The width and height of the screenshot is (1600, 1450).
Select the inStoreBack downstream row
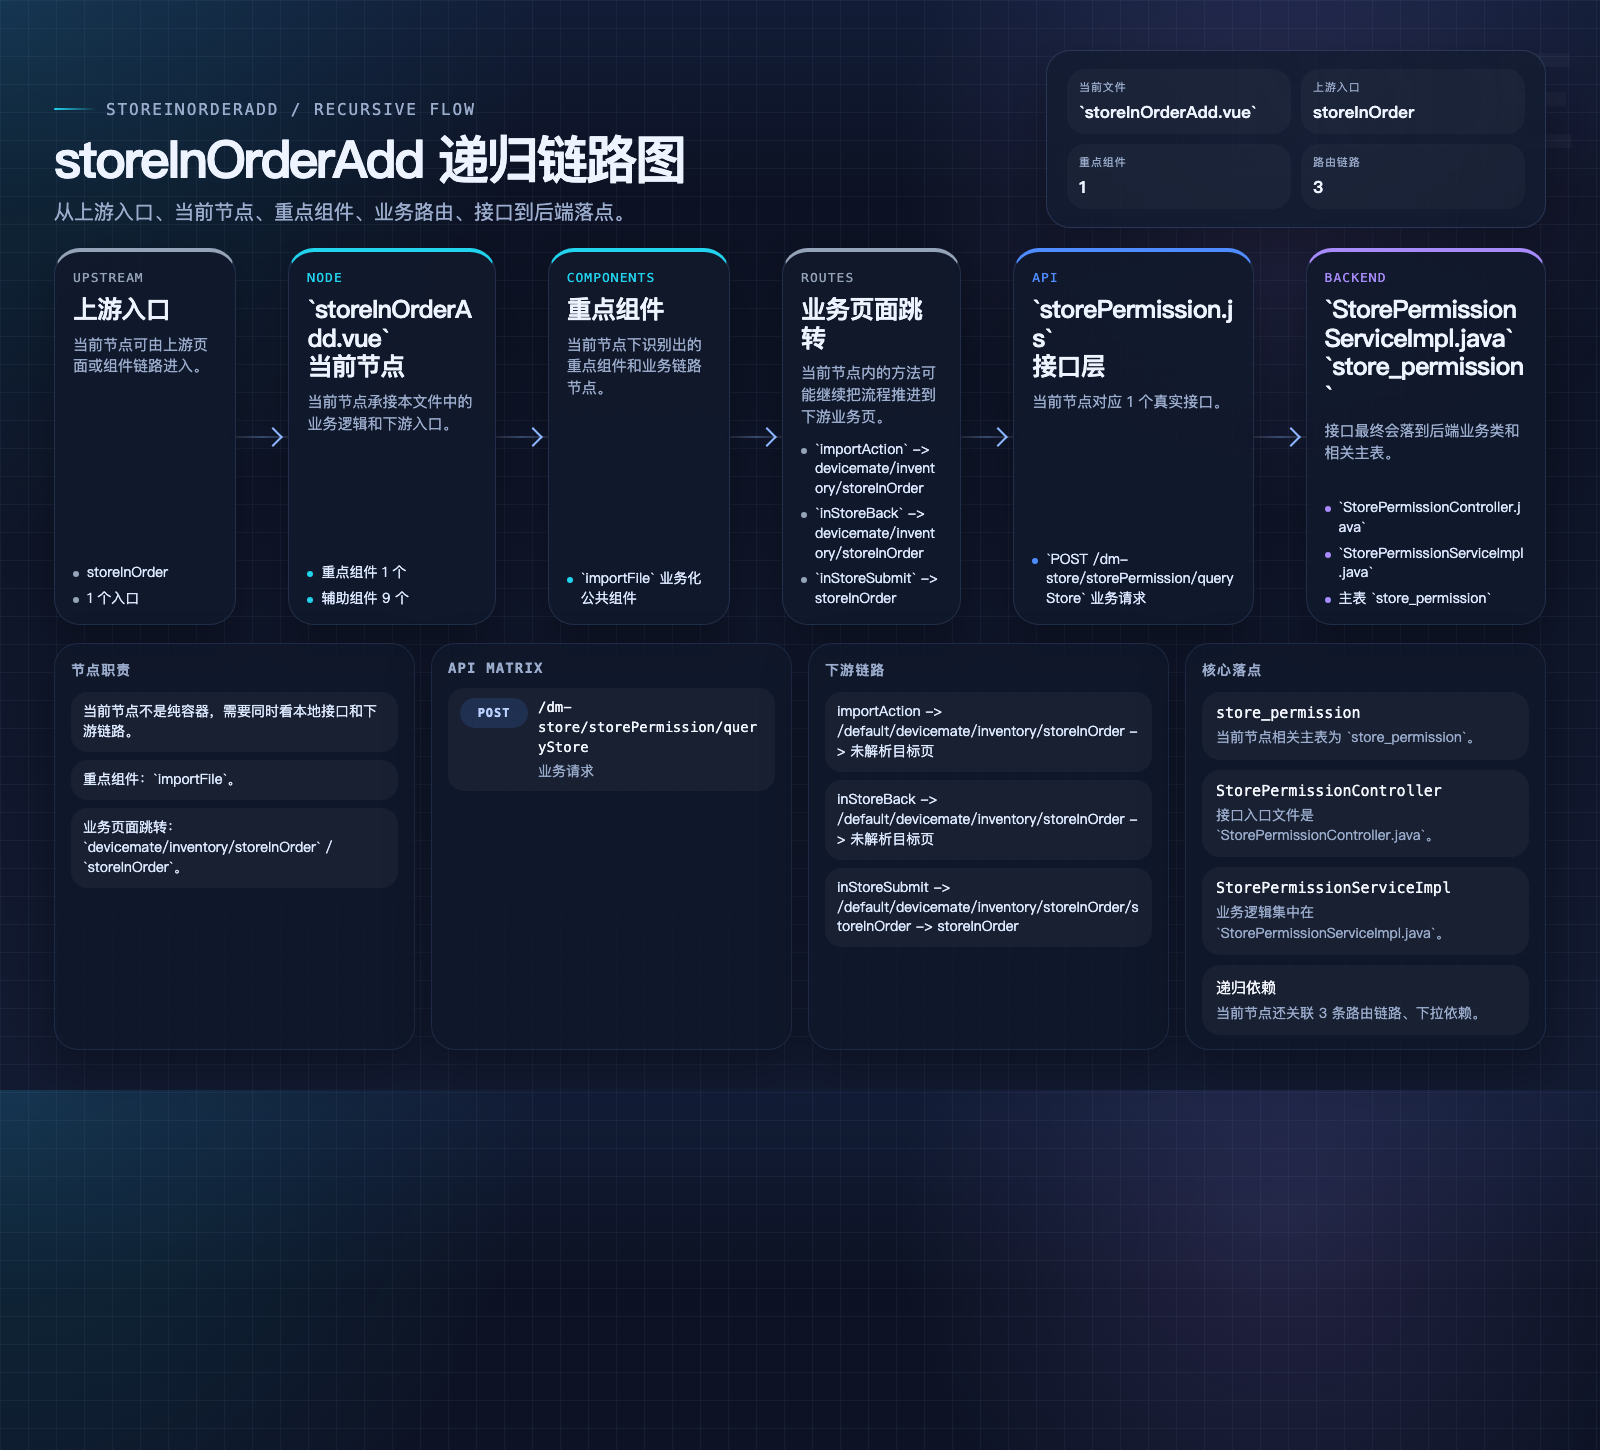click(x=988, y=819)
